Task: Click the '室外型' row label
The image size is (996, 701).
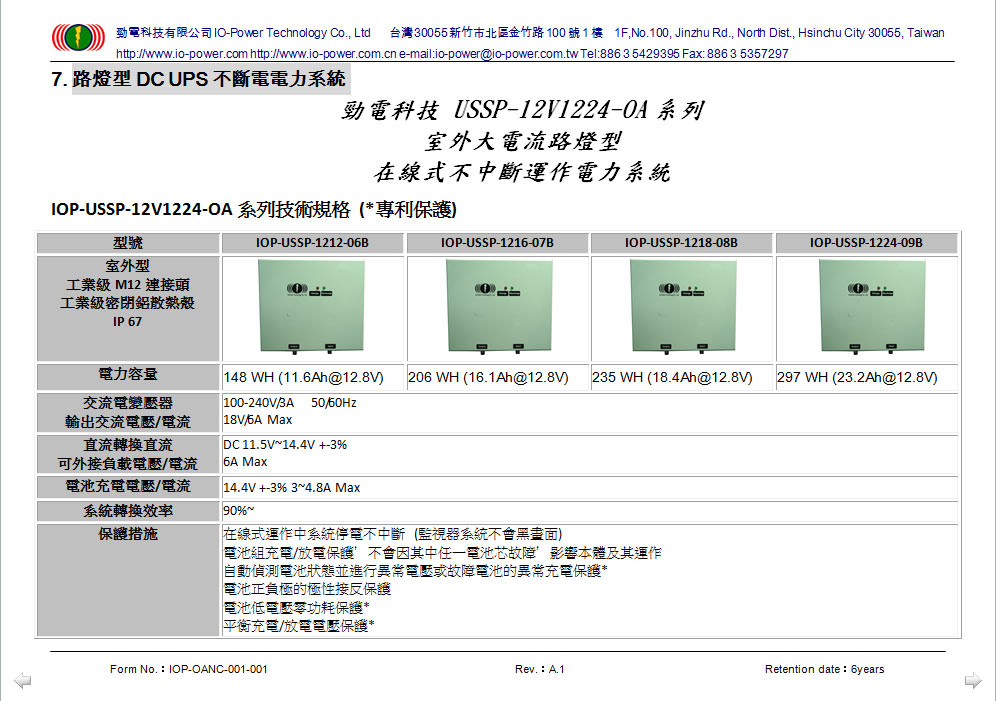Action: [128, 266]
